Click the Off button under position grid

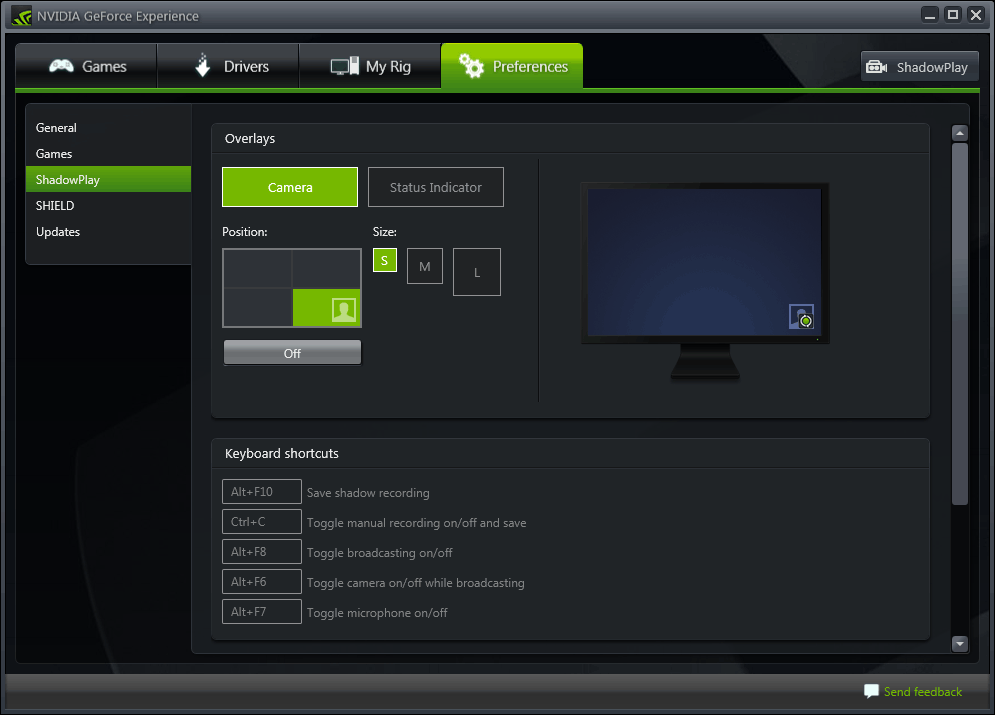(293, 353)
